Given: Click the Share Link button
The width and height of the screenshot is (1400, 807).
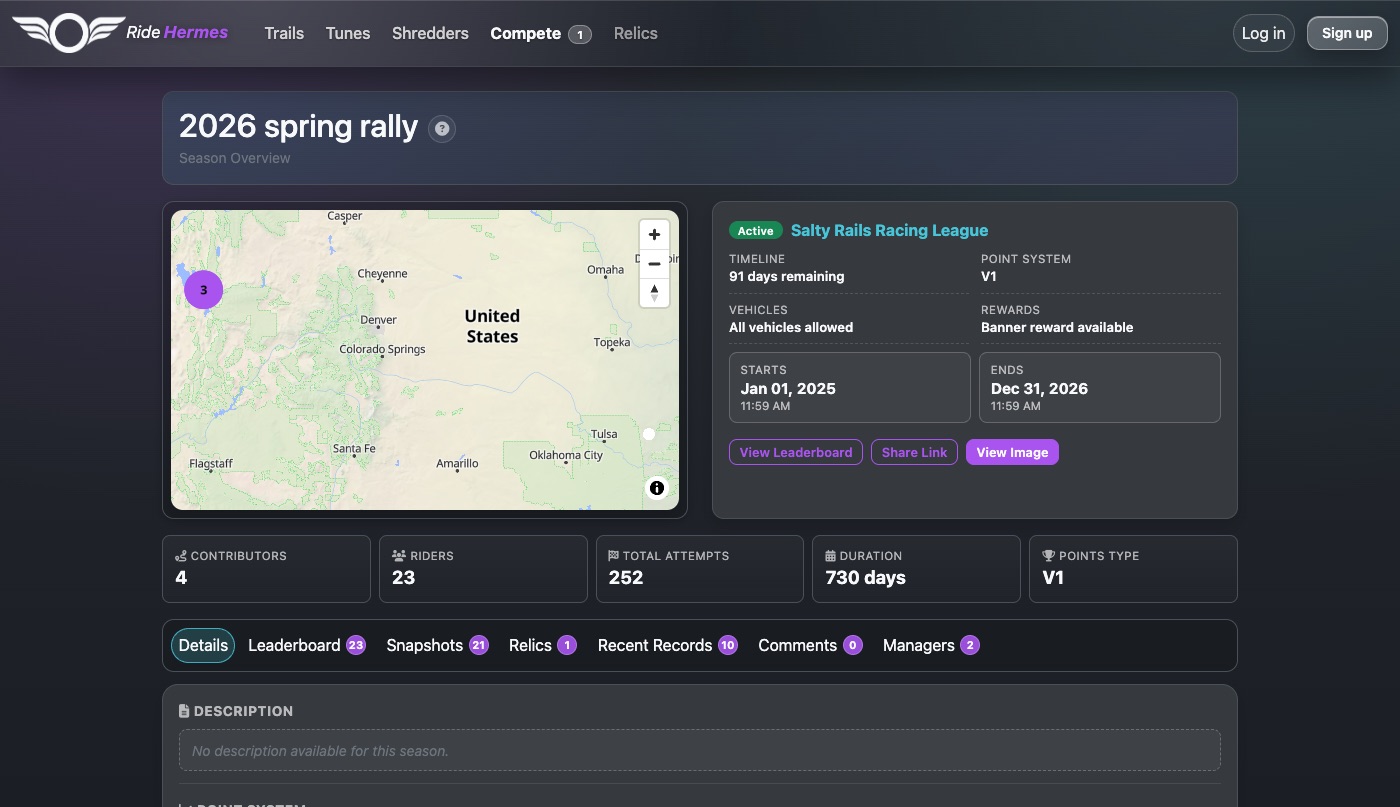Looking at the screenshot, I should pyautogui.click(x=914, y=452).
